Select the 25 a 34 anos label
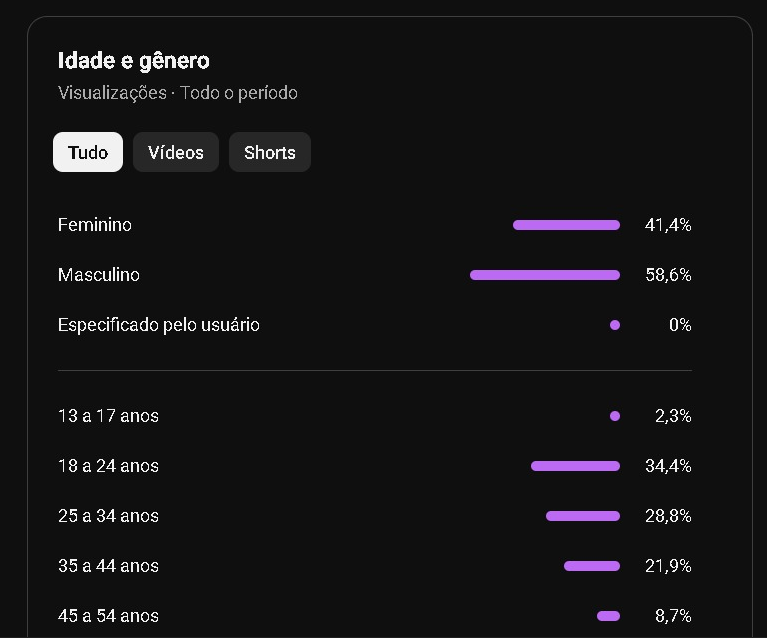The width and height of the screenshot is (767, 638). [x=108, y=516]
